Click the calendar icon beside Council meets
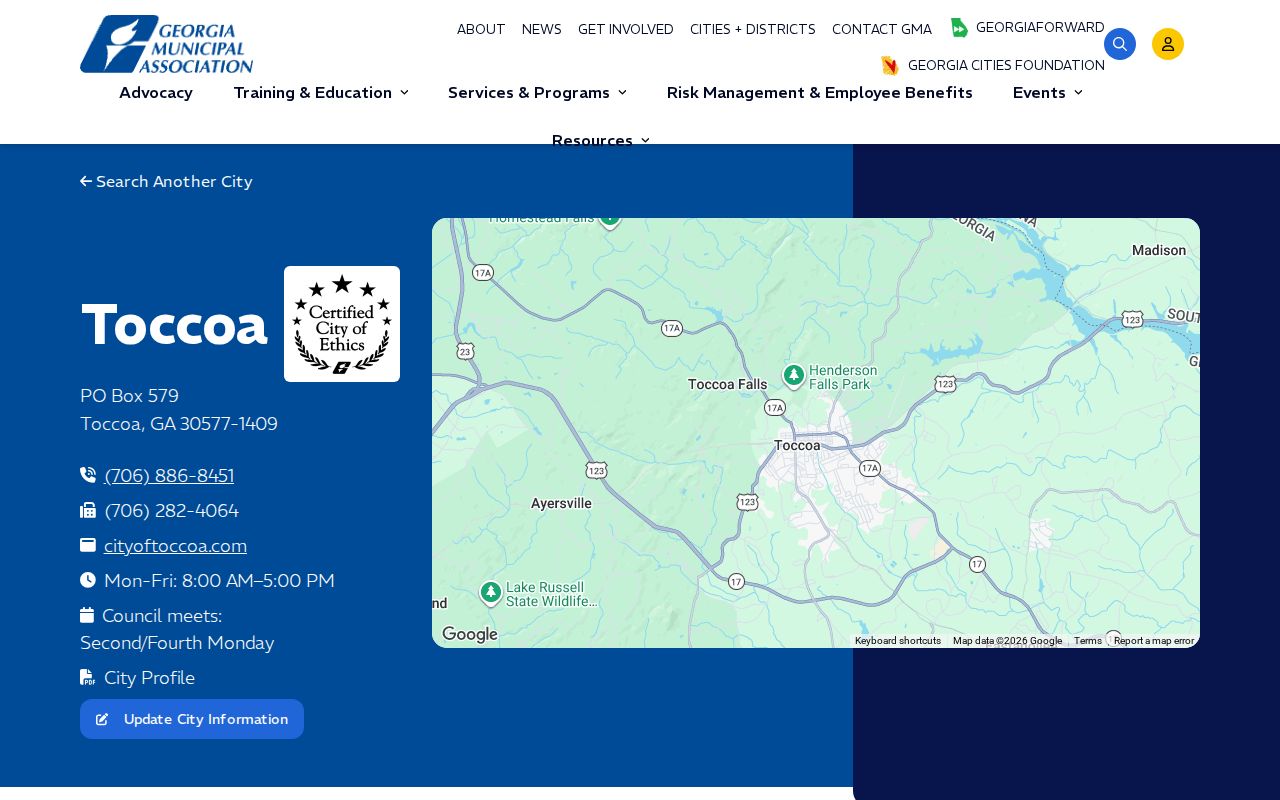The width and height of the screenshot is (1280, 800). pos(87,615)
